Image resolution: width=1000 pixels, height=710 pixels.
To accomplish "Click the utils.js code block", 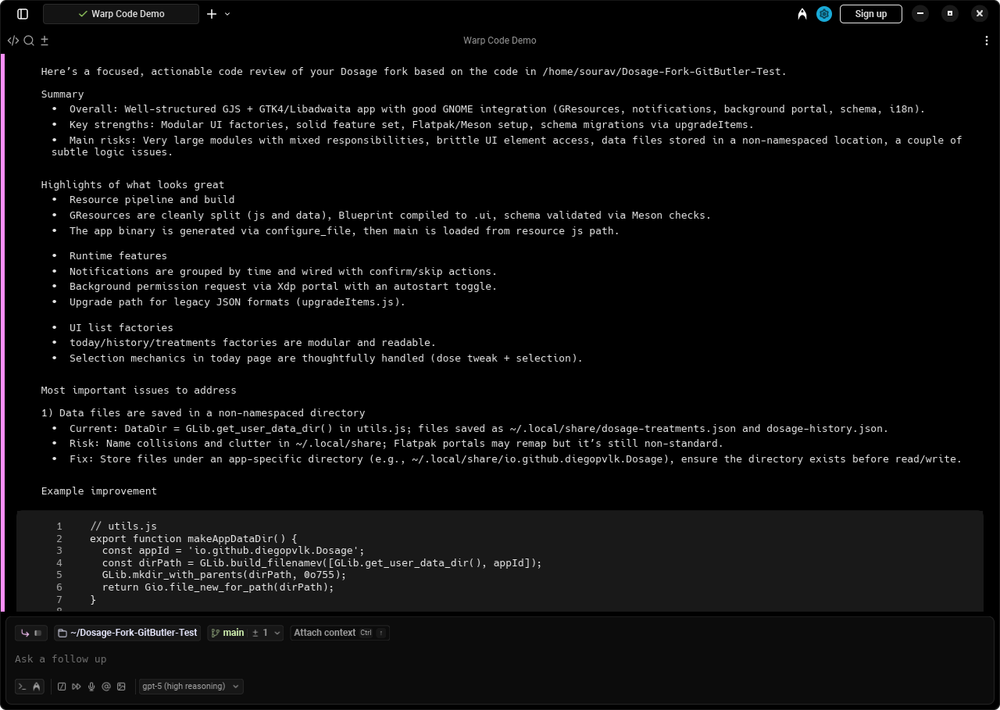I will [x=500, y=561].
